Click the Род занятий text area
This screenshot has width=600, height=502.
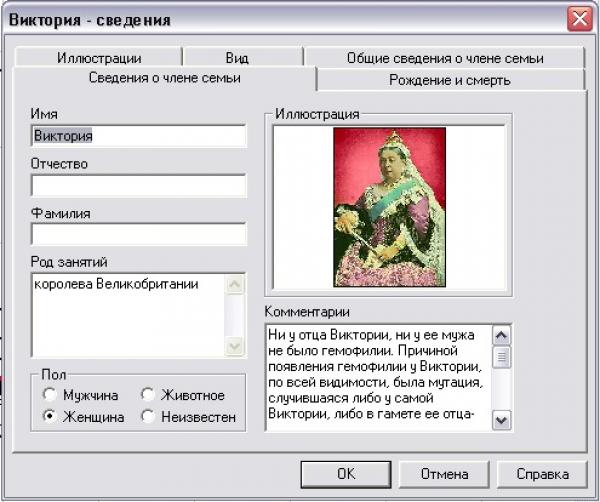coord(128,314)
